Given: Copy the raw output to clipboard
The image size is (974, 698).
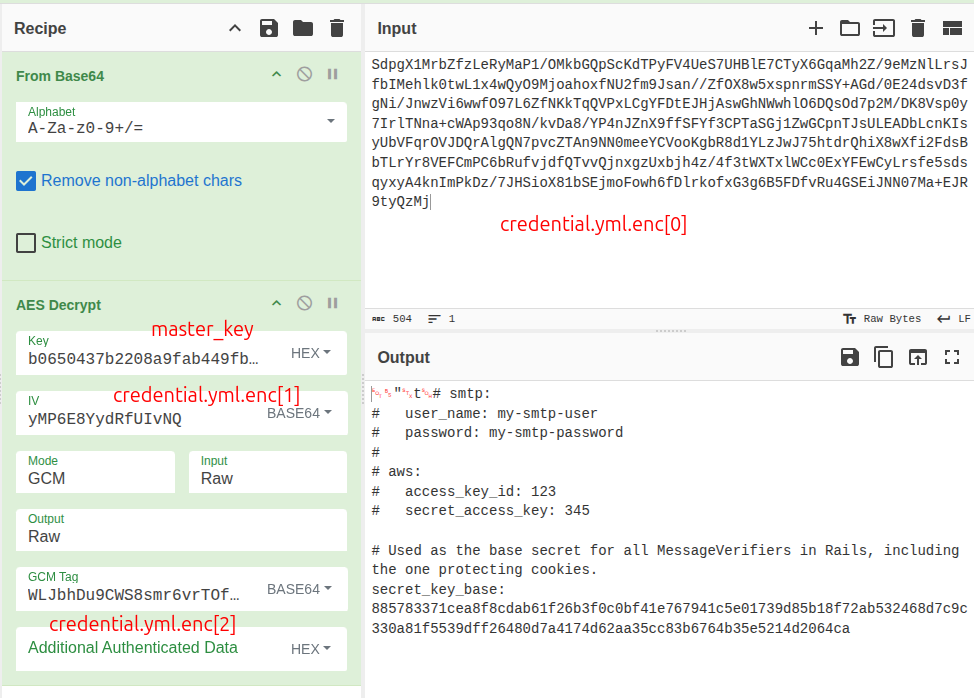Looking at the screenshot, I should pyautogui.click(x=883, y=357).
